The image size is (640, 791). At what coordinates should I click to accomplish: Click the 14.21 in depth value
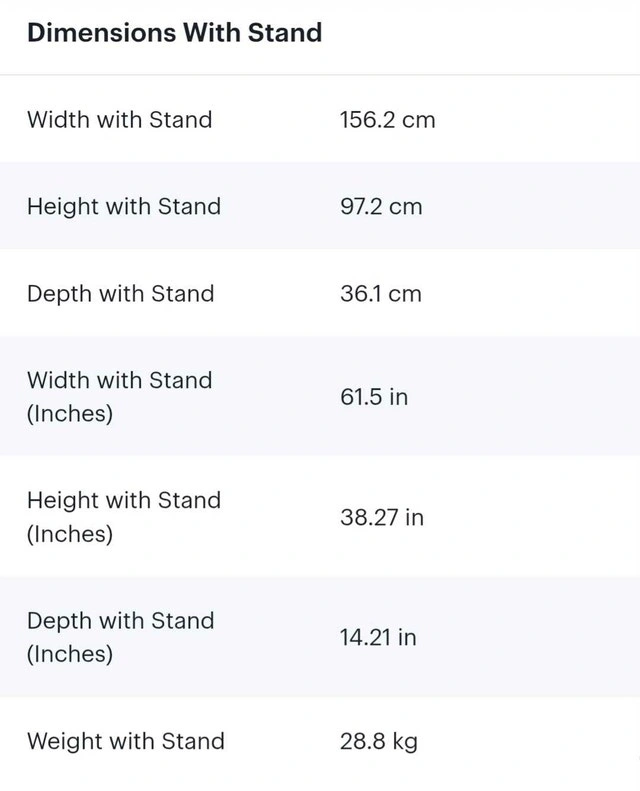pos(377,637)
